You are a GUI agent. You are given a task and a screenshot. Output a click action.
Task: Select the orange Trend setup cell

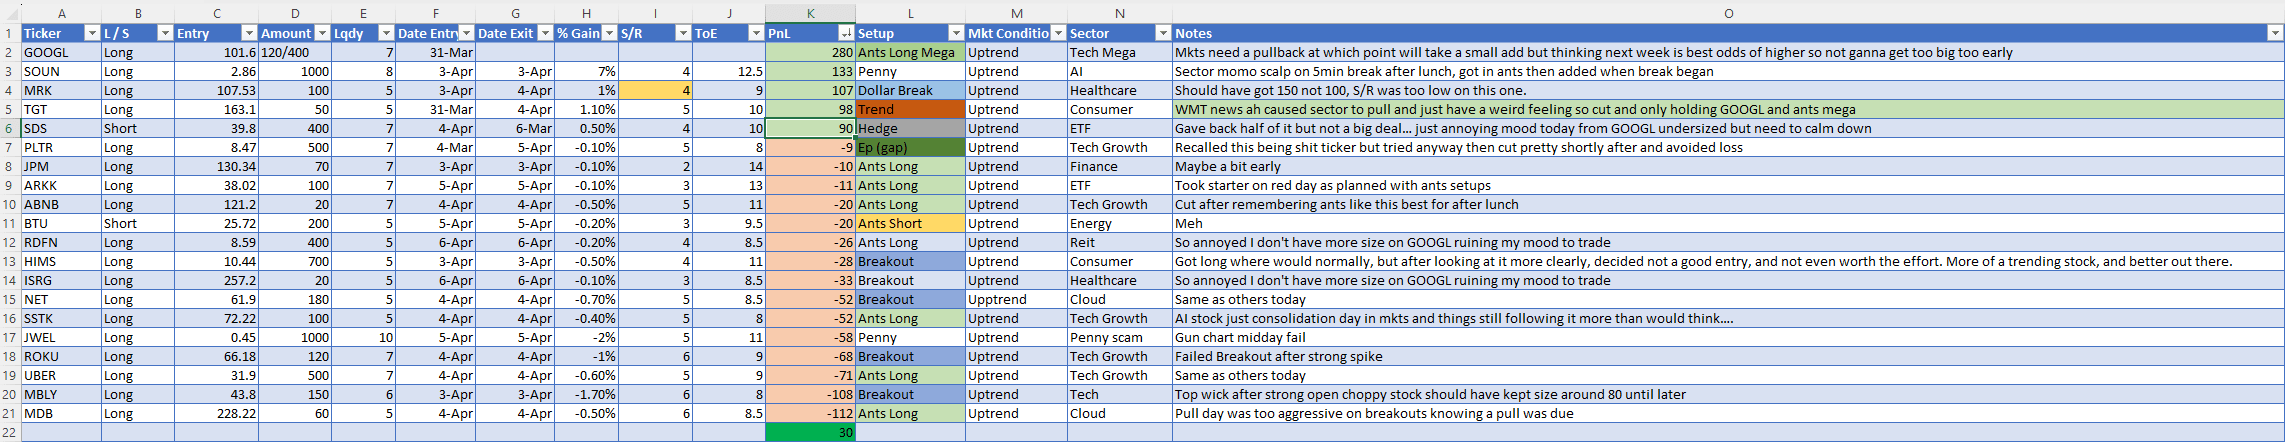[910, 109]
